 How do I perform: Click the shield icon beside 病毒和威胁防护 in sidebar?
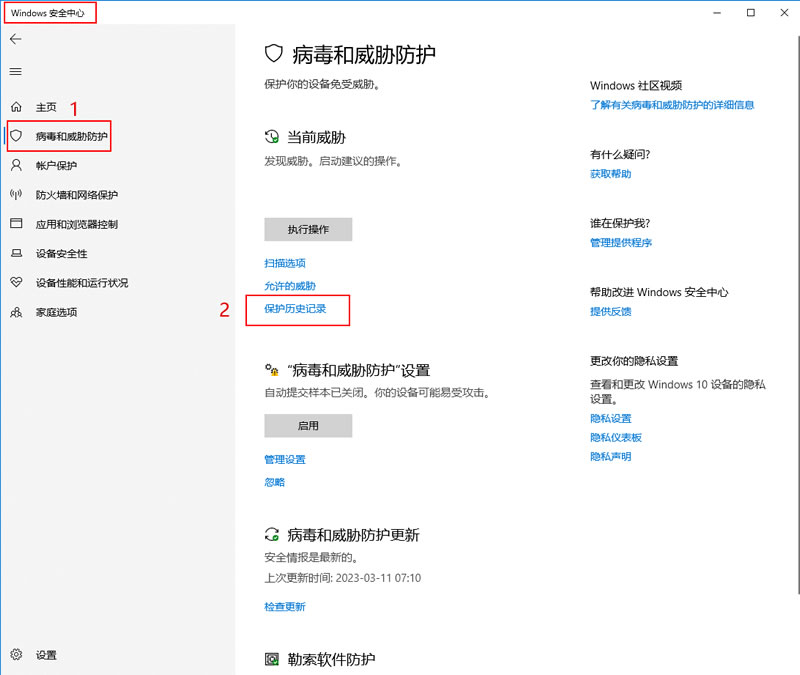(16, 136)
